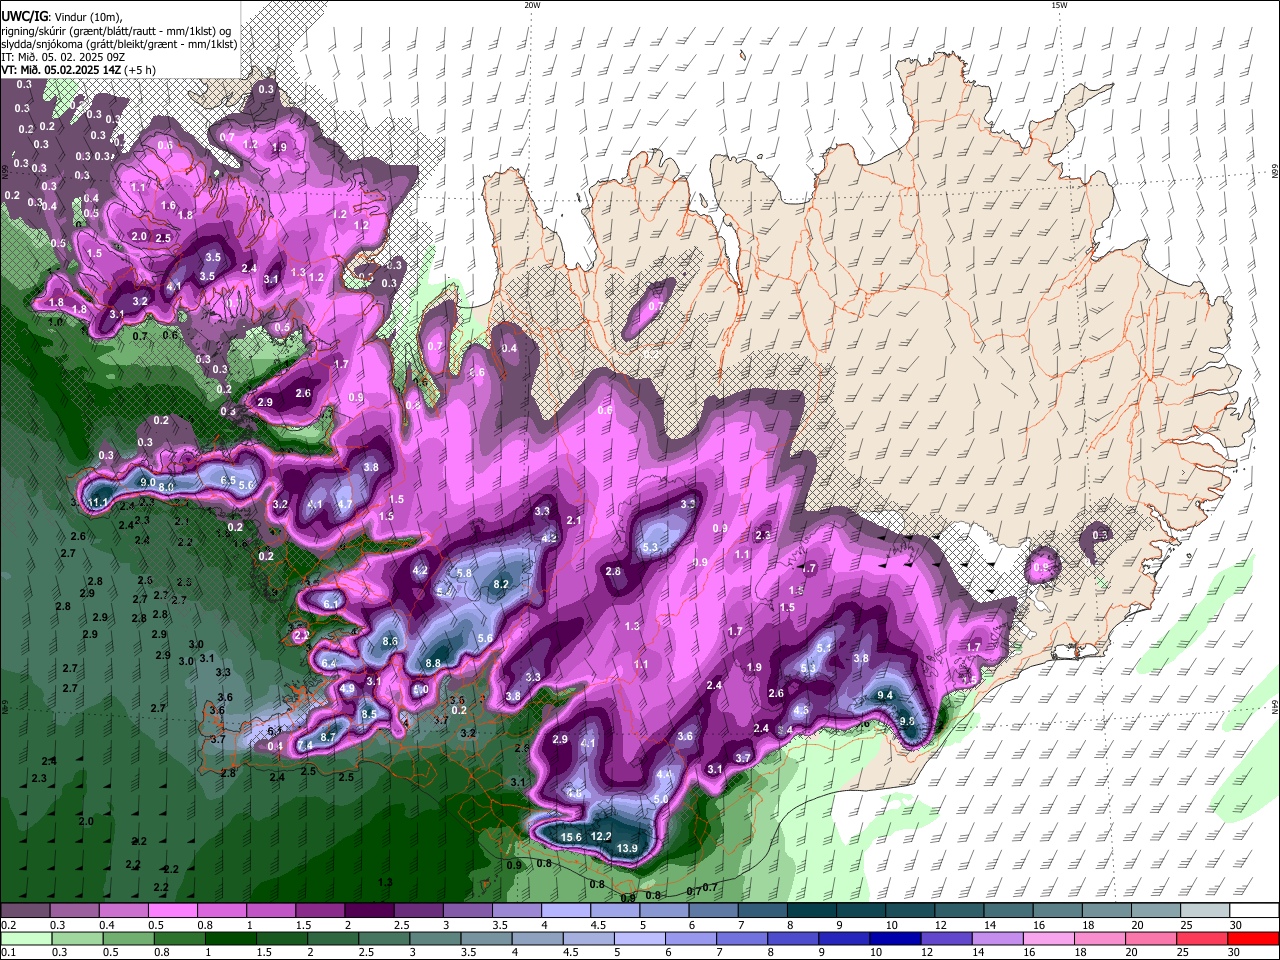Click the 11.1 value on western peninsula tip
The image size is (1280, 960).
point(98,502)
